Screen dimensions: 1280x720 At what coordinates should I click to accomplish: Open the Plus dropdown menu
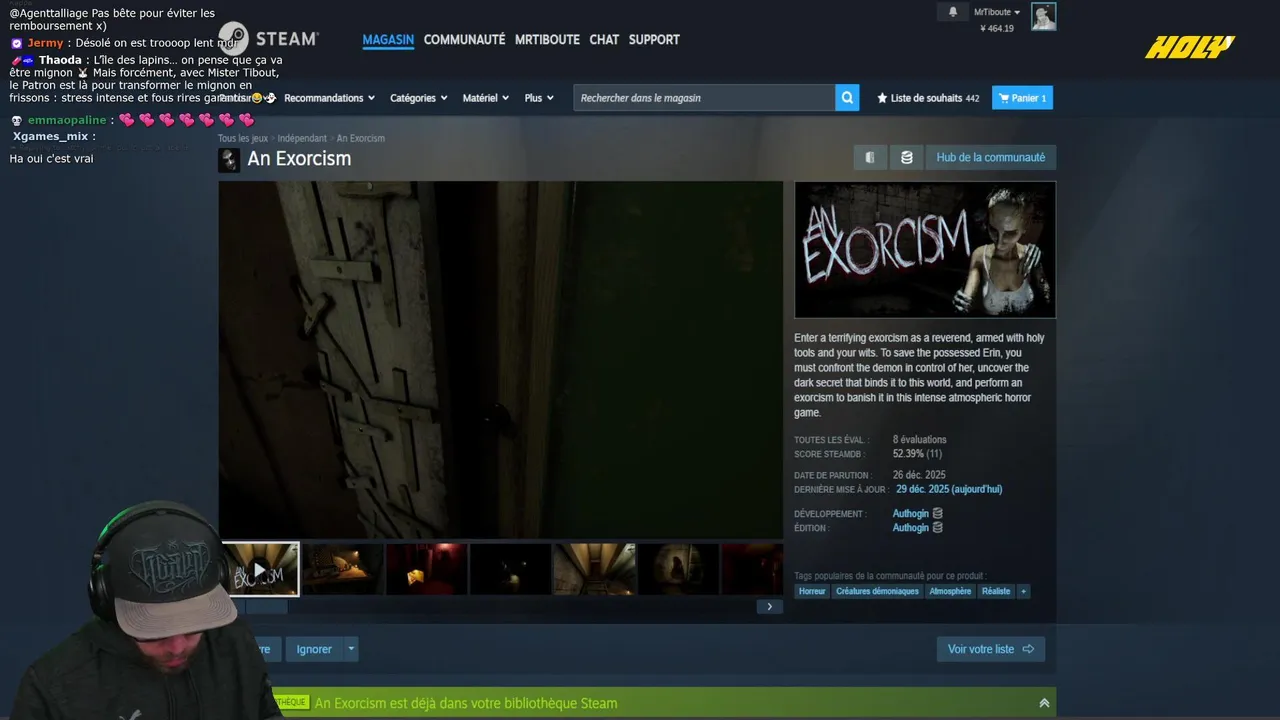click(x=539, y=98)
